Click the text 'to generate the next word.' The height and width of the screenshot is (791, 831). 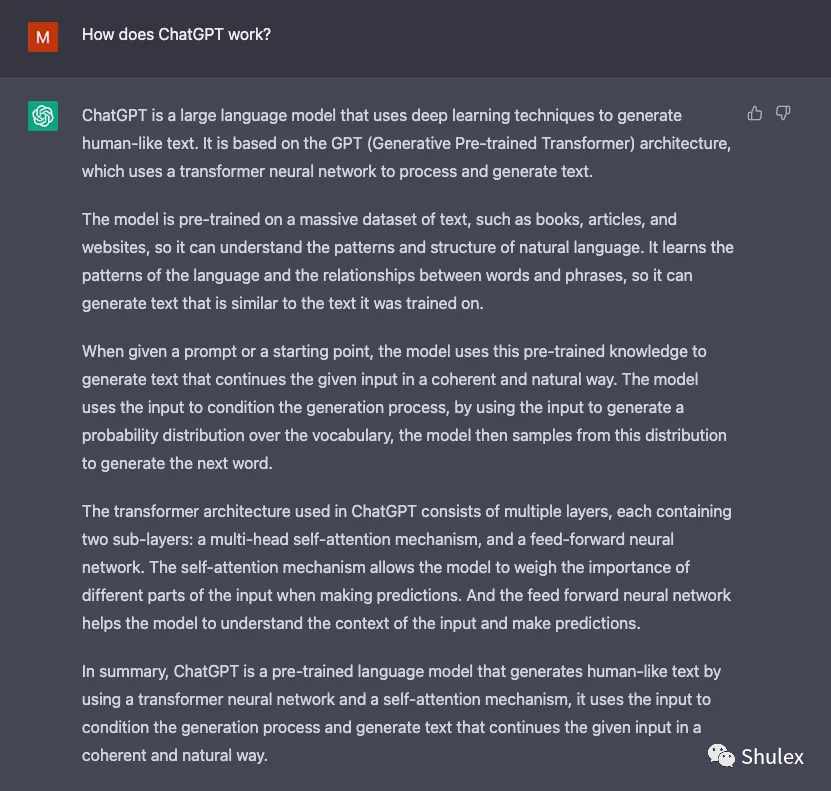[x=177, y=464]
